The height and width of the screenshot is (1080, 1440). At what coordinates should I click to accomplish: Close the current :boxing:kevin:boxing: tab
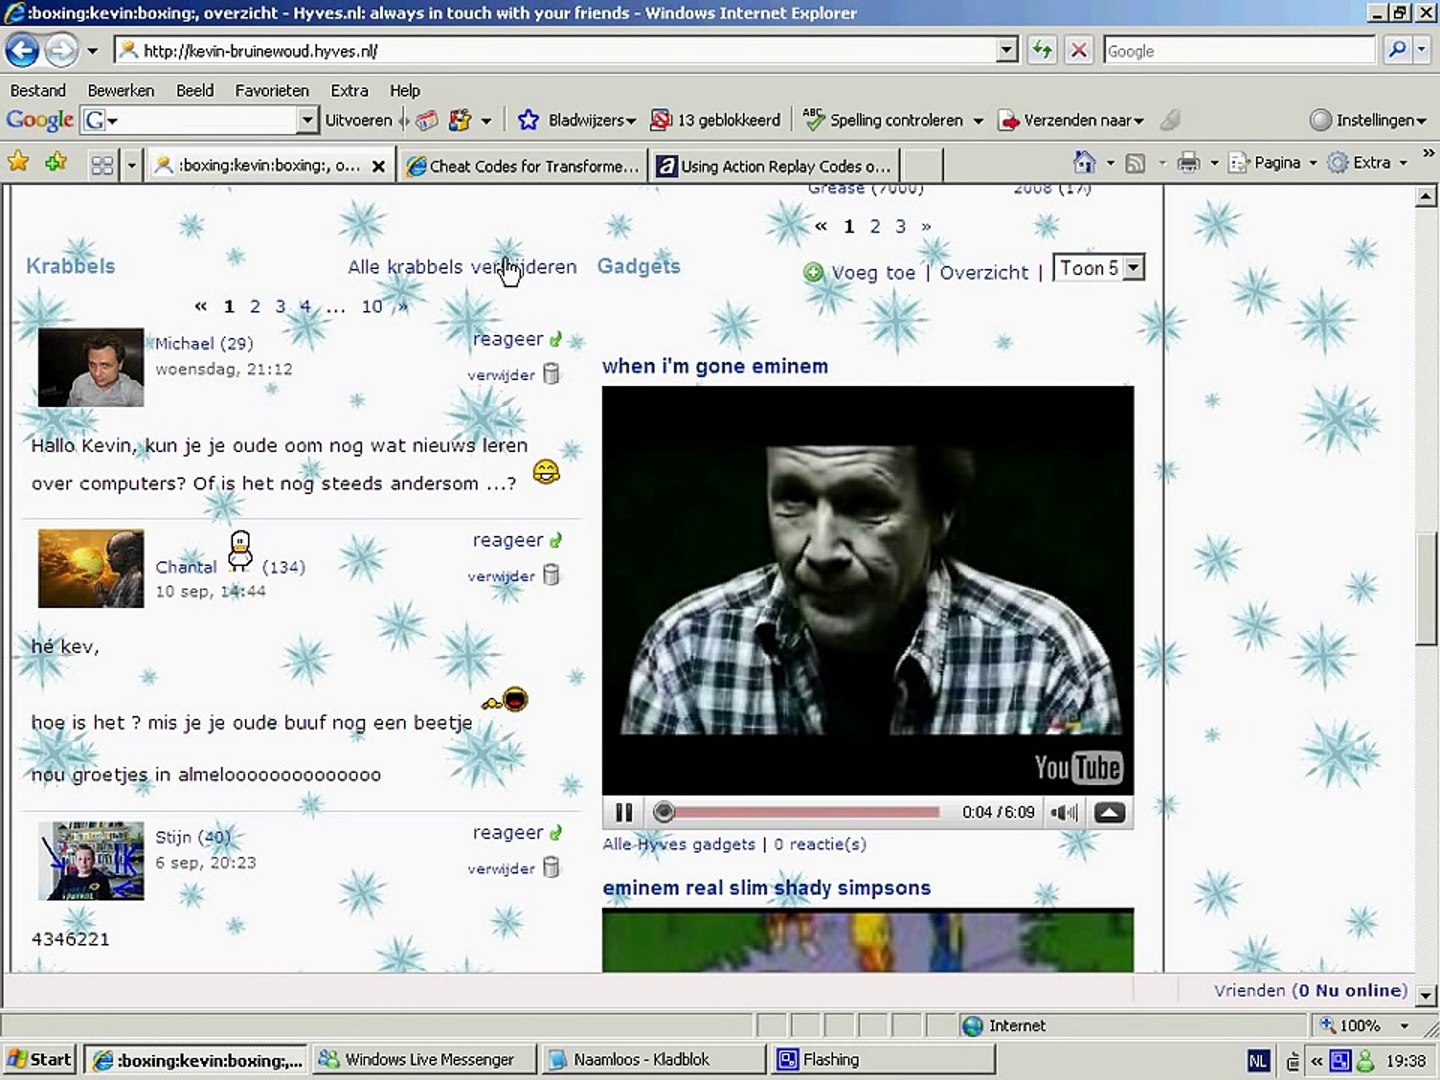(379, 166)
